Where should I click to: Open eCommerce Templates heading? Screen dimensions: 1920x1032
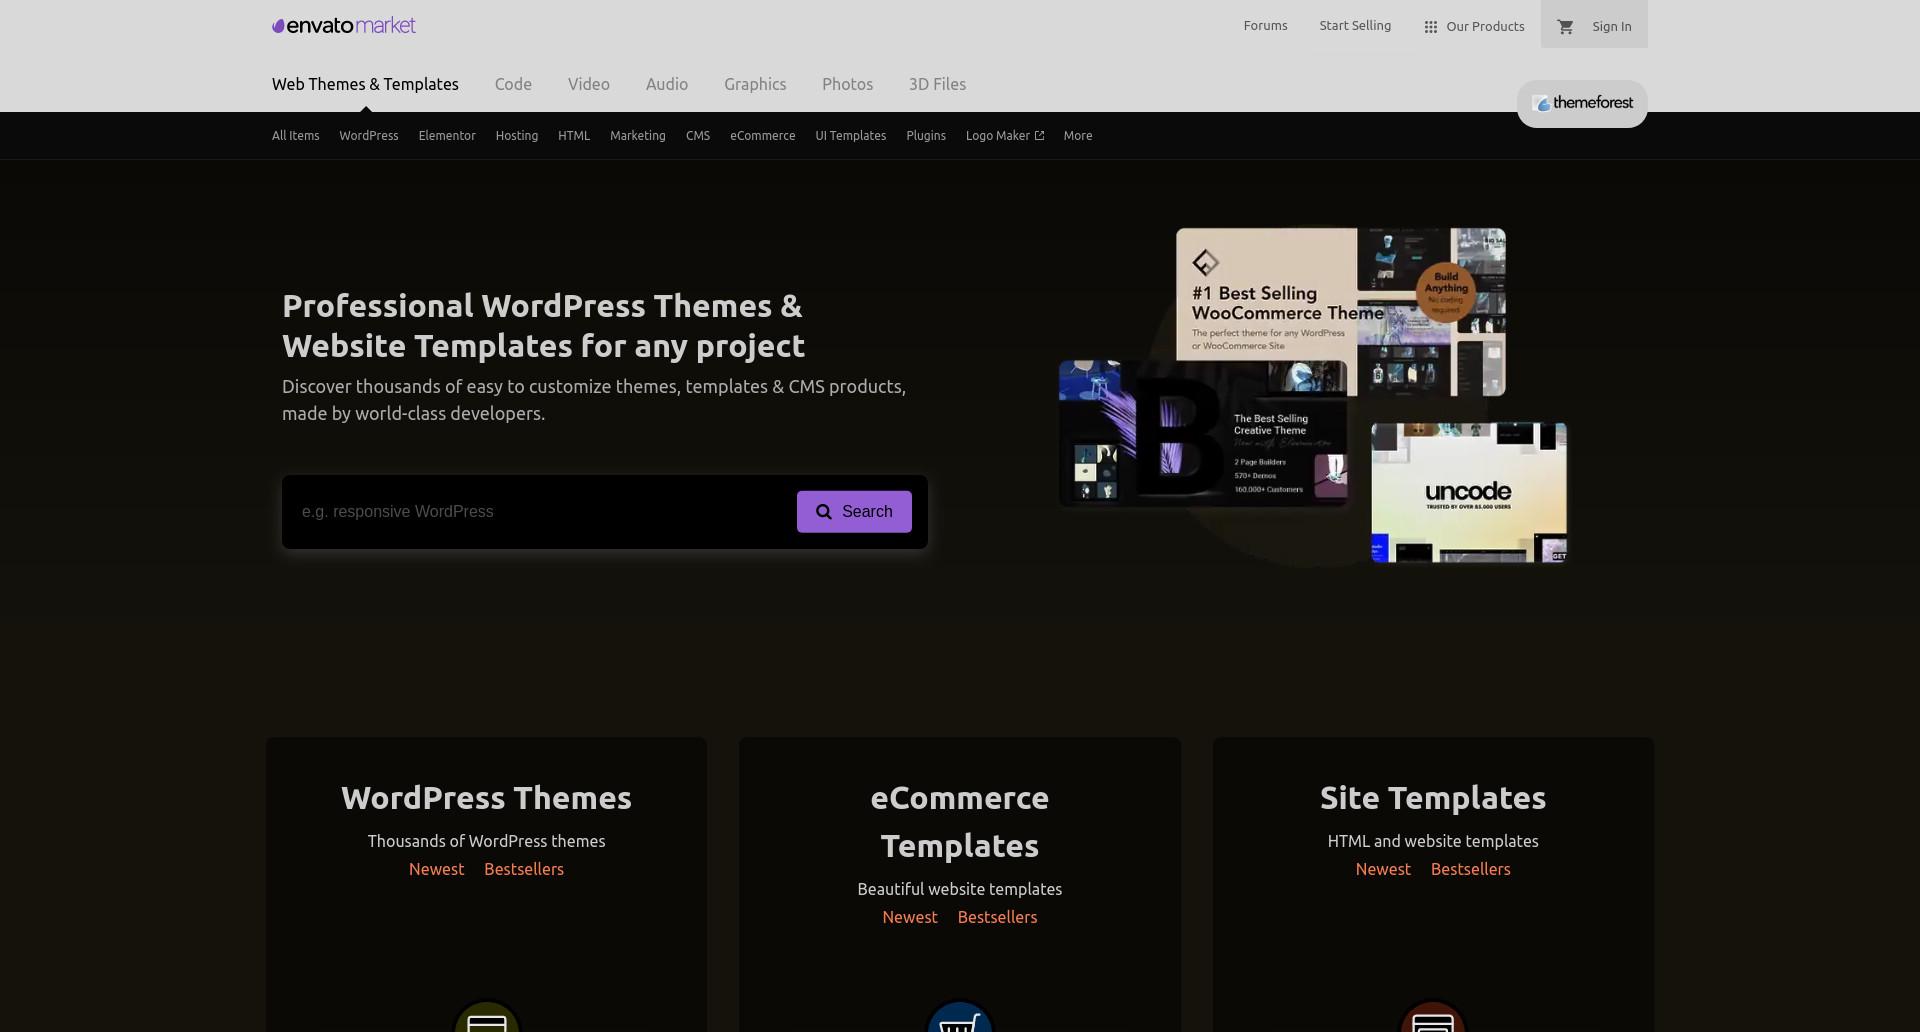tap(960, 822)
